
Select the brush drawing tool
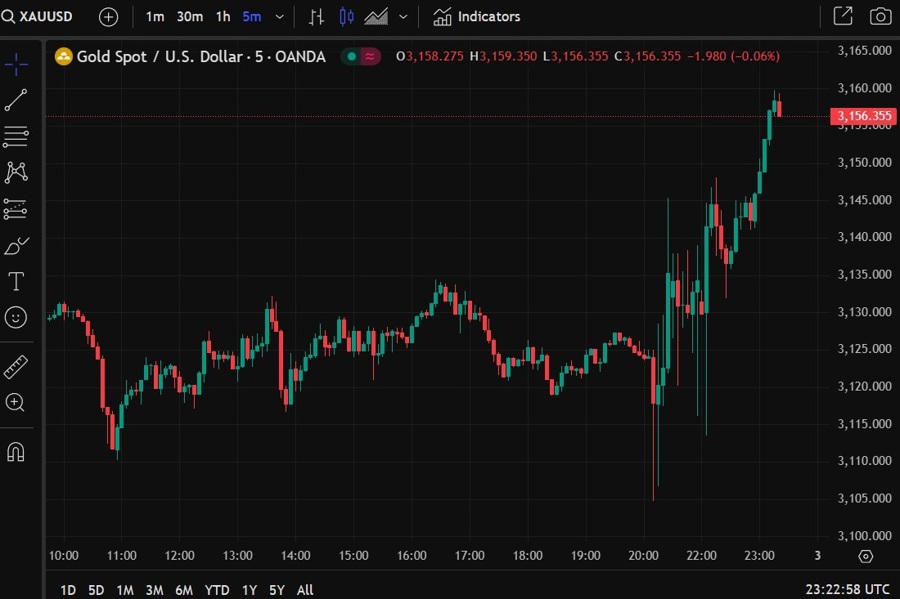click(x=16, y=246)
